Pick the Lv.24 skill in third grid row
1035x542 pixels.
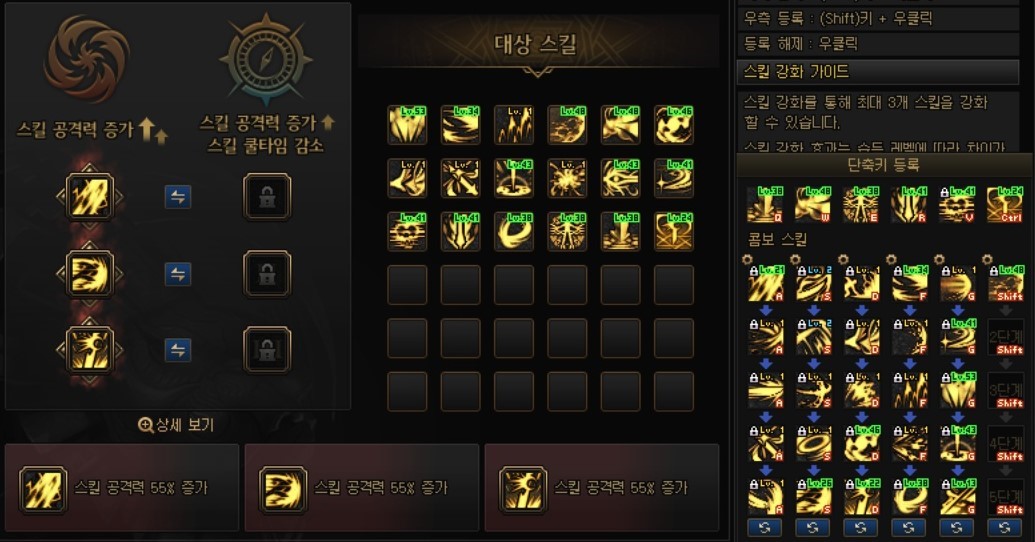(x=674, y=231)
